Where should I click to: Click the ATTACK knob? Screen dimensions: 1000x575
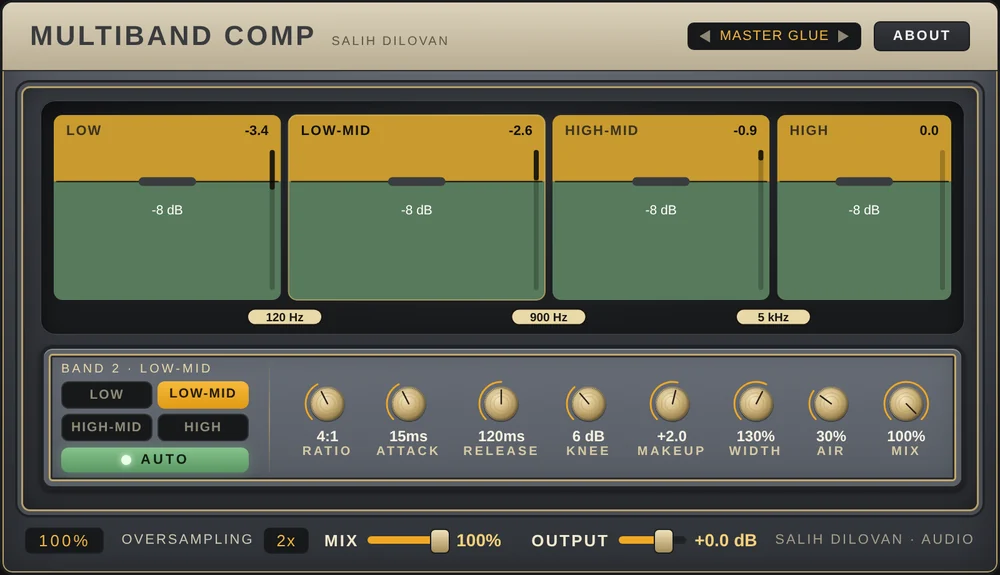408,404
